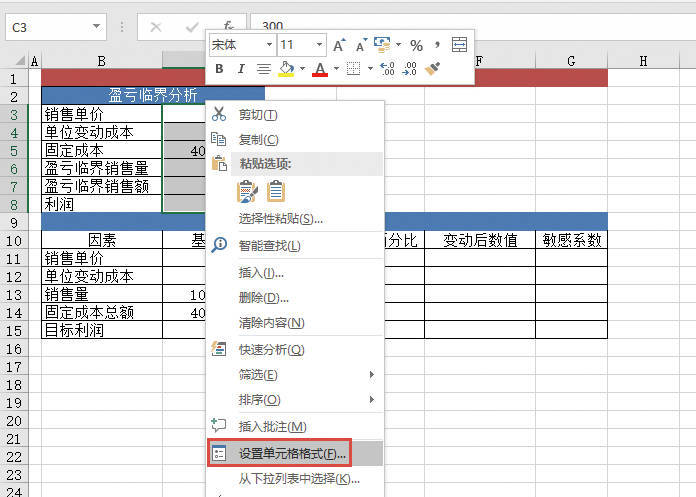696x497 pixels.
Task: Open the font size 11 dropdown
Action: 319,45
